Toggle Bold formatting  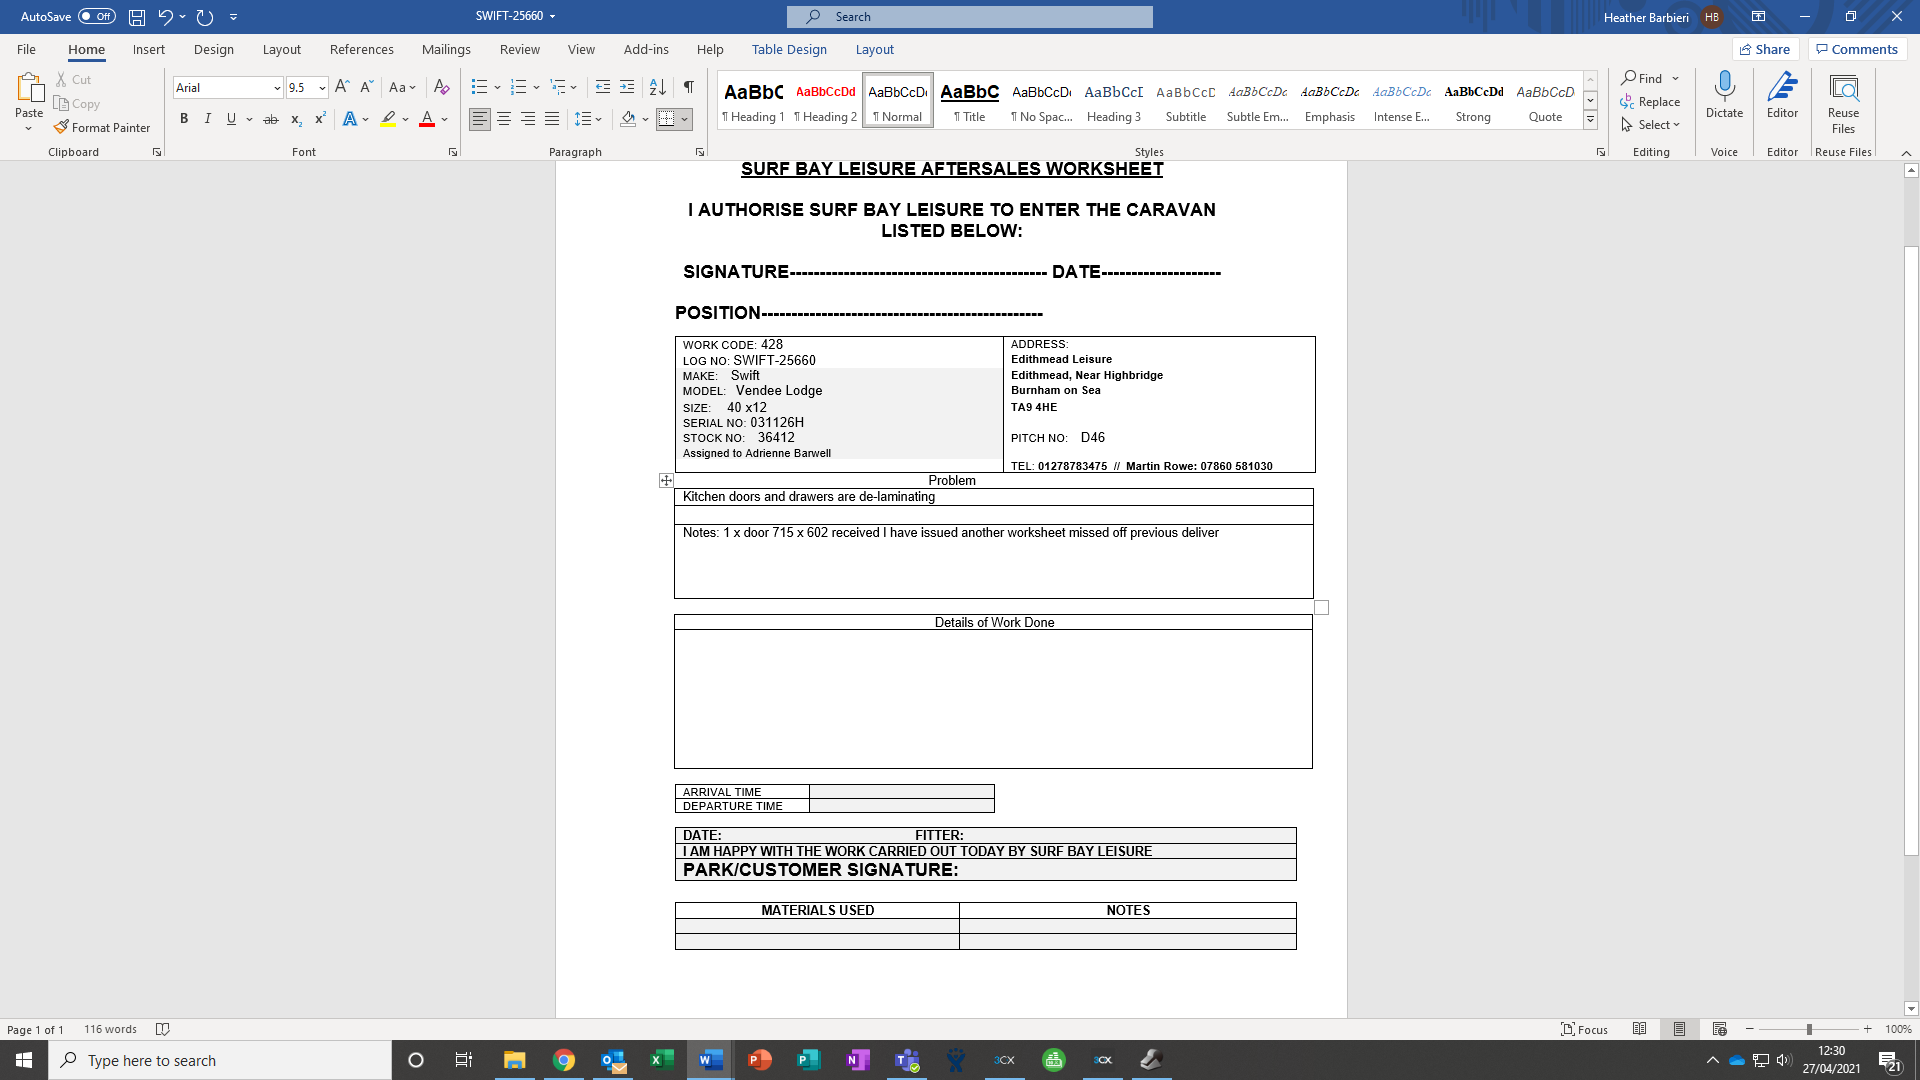click(x=184, y=119)
